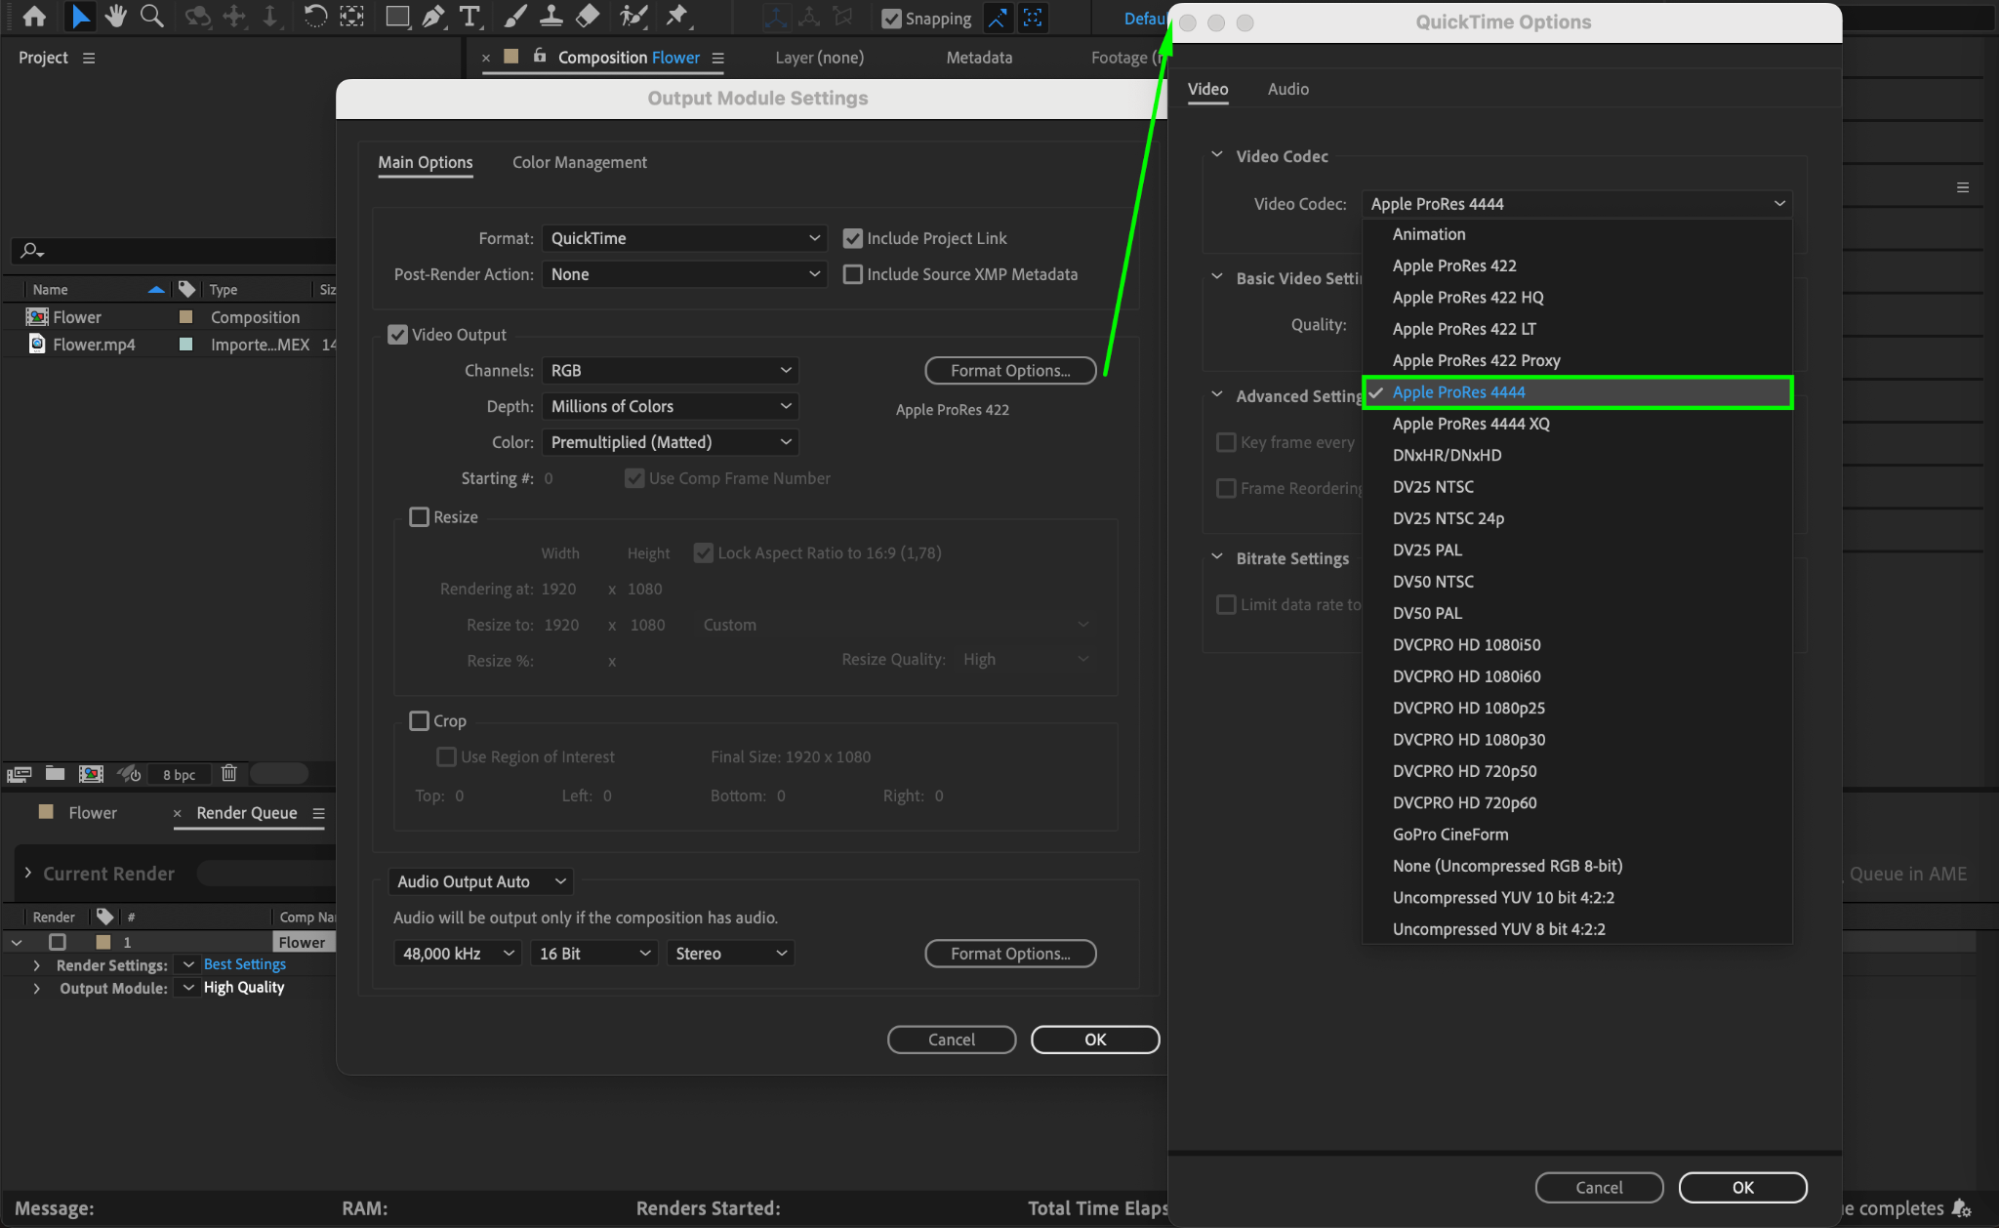This screenshot has height=1228, width=1999.
Task: Select the Puppet Pin tool
Action: pyautogui.click(x=677, y=16)
